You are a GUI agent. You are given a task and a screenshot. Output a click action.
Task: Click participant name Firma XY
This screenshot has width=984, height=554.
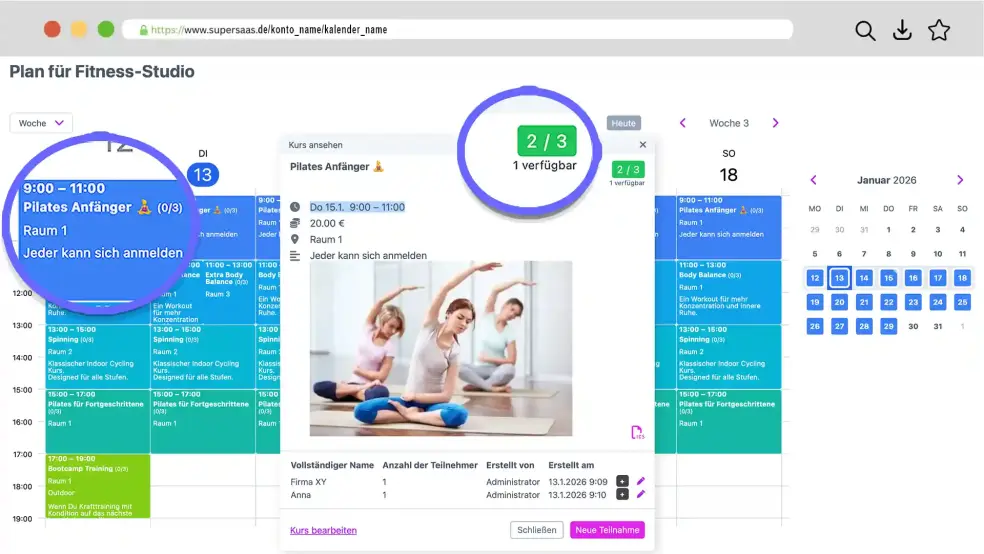[308, 482]
